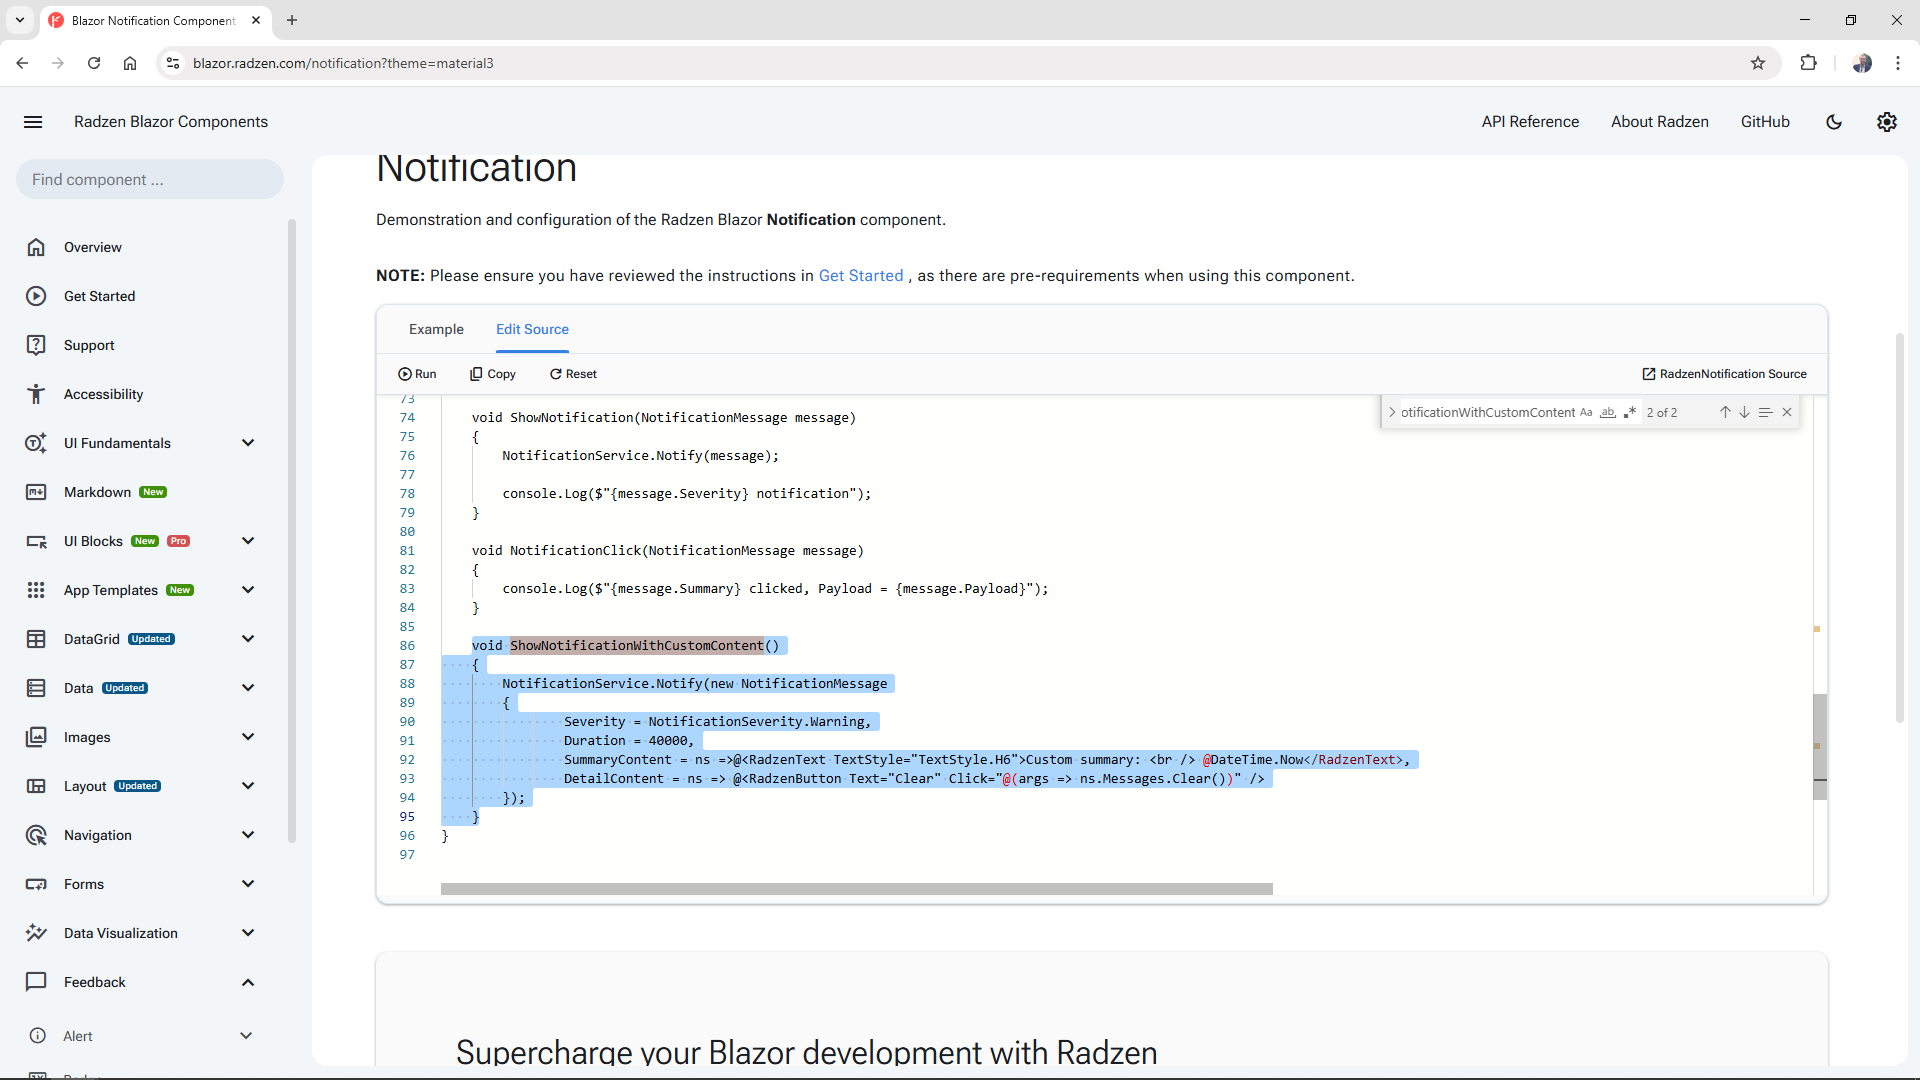The image size is (1920, 1080).
Task: Click UI Fundamentals icon in sidebar
Action: point(36,443)
